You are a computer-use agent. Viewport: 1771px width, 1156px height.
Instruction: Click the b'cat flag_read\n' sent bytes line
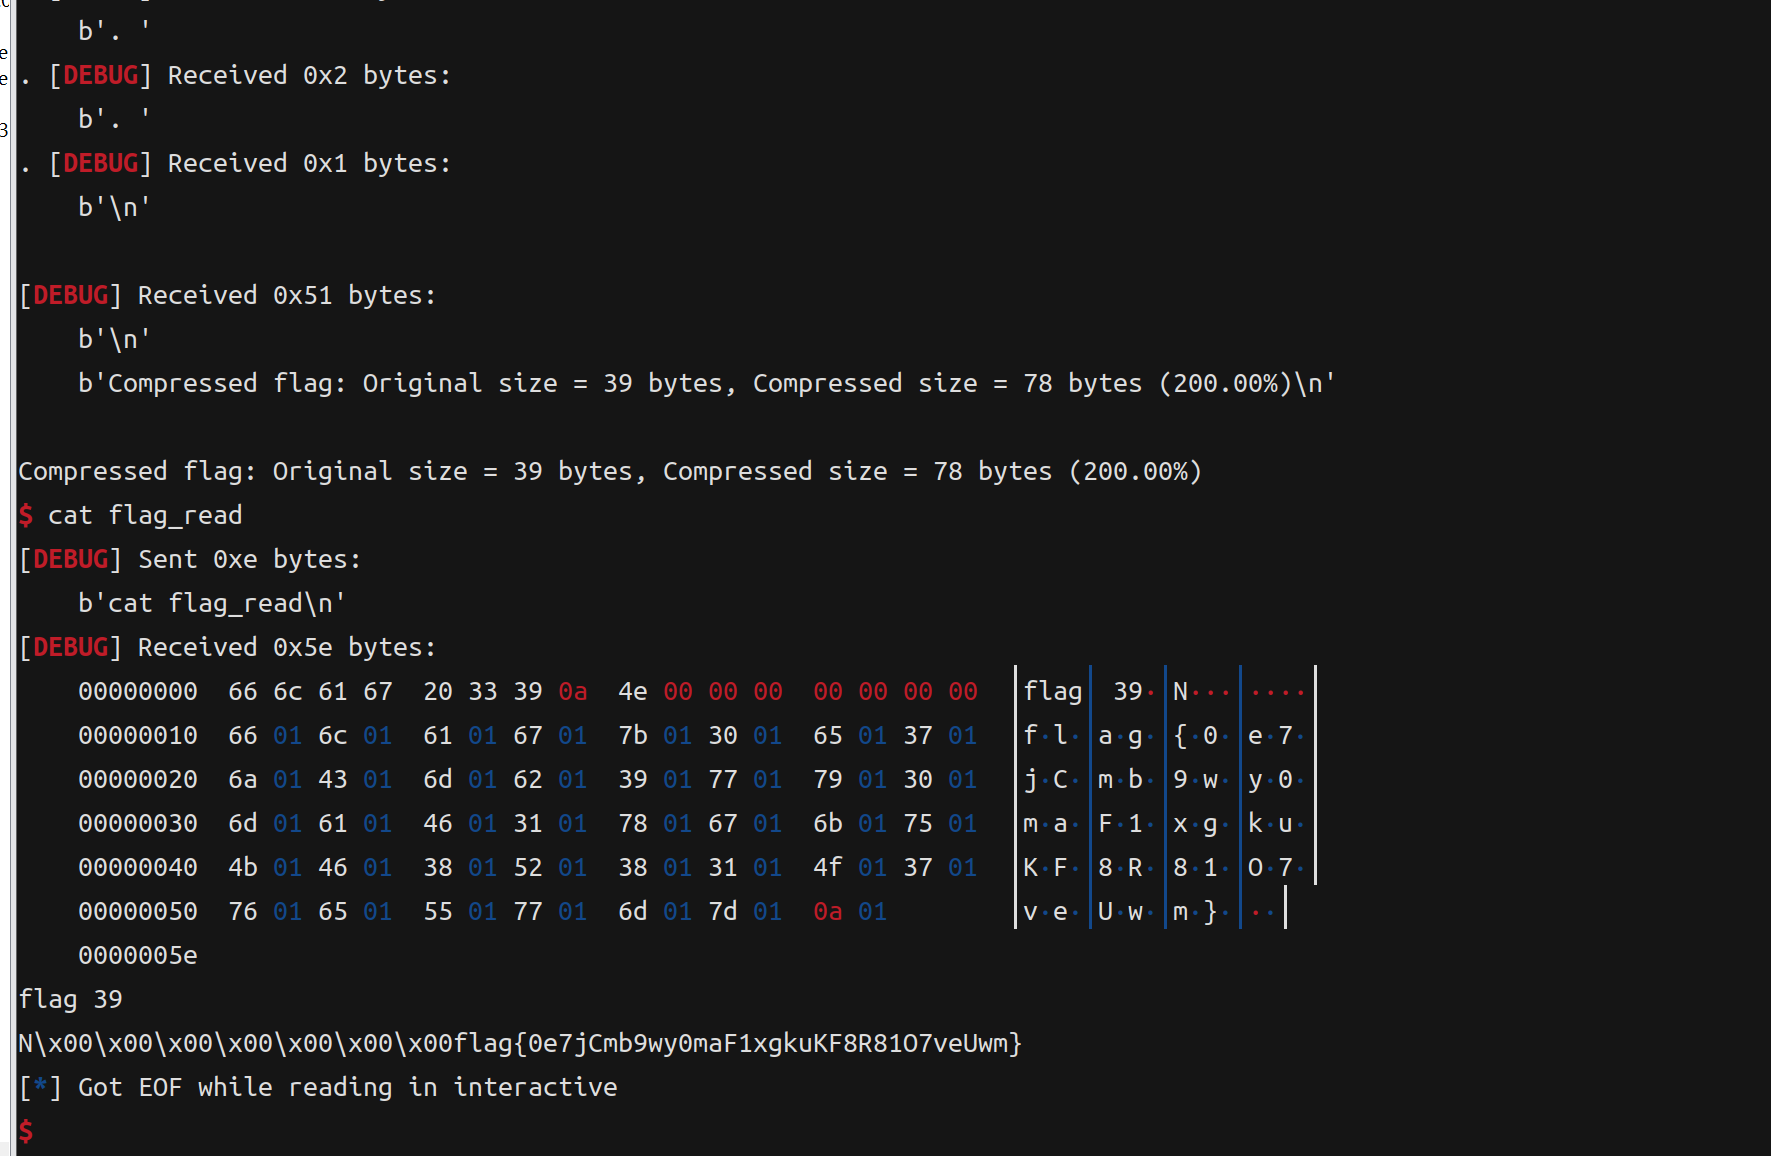(212, 603)
